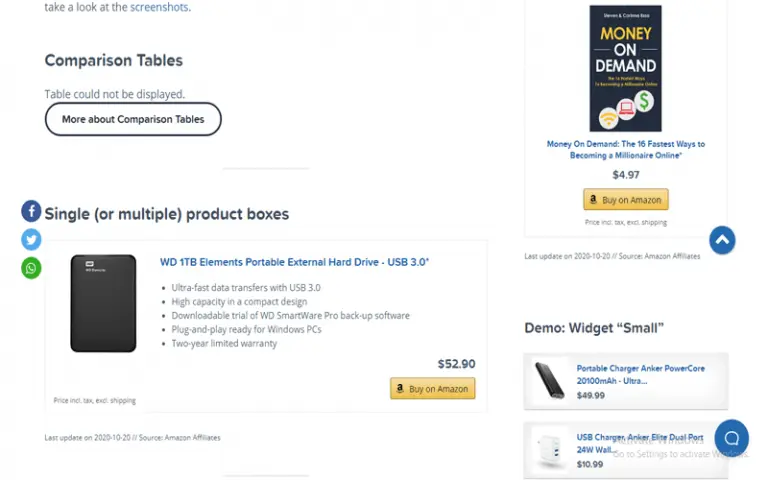Click More about Comparison Tables button
This screenshot has width=768, height=480.
[133, 119]
